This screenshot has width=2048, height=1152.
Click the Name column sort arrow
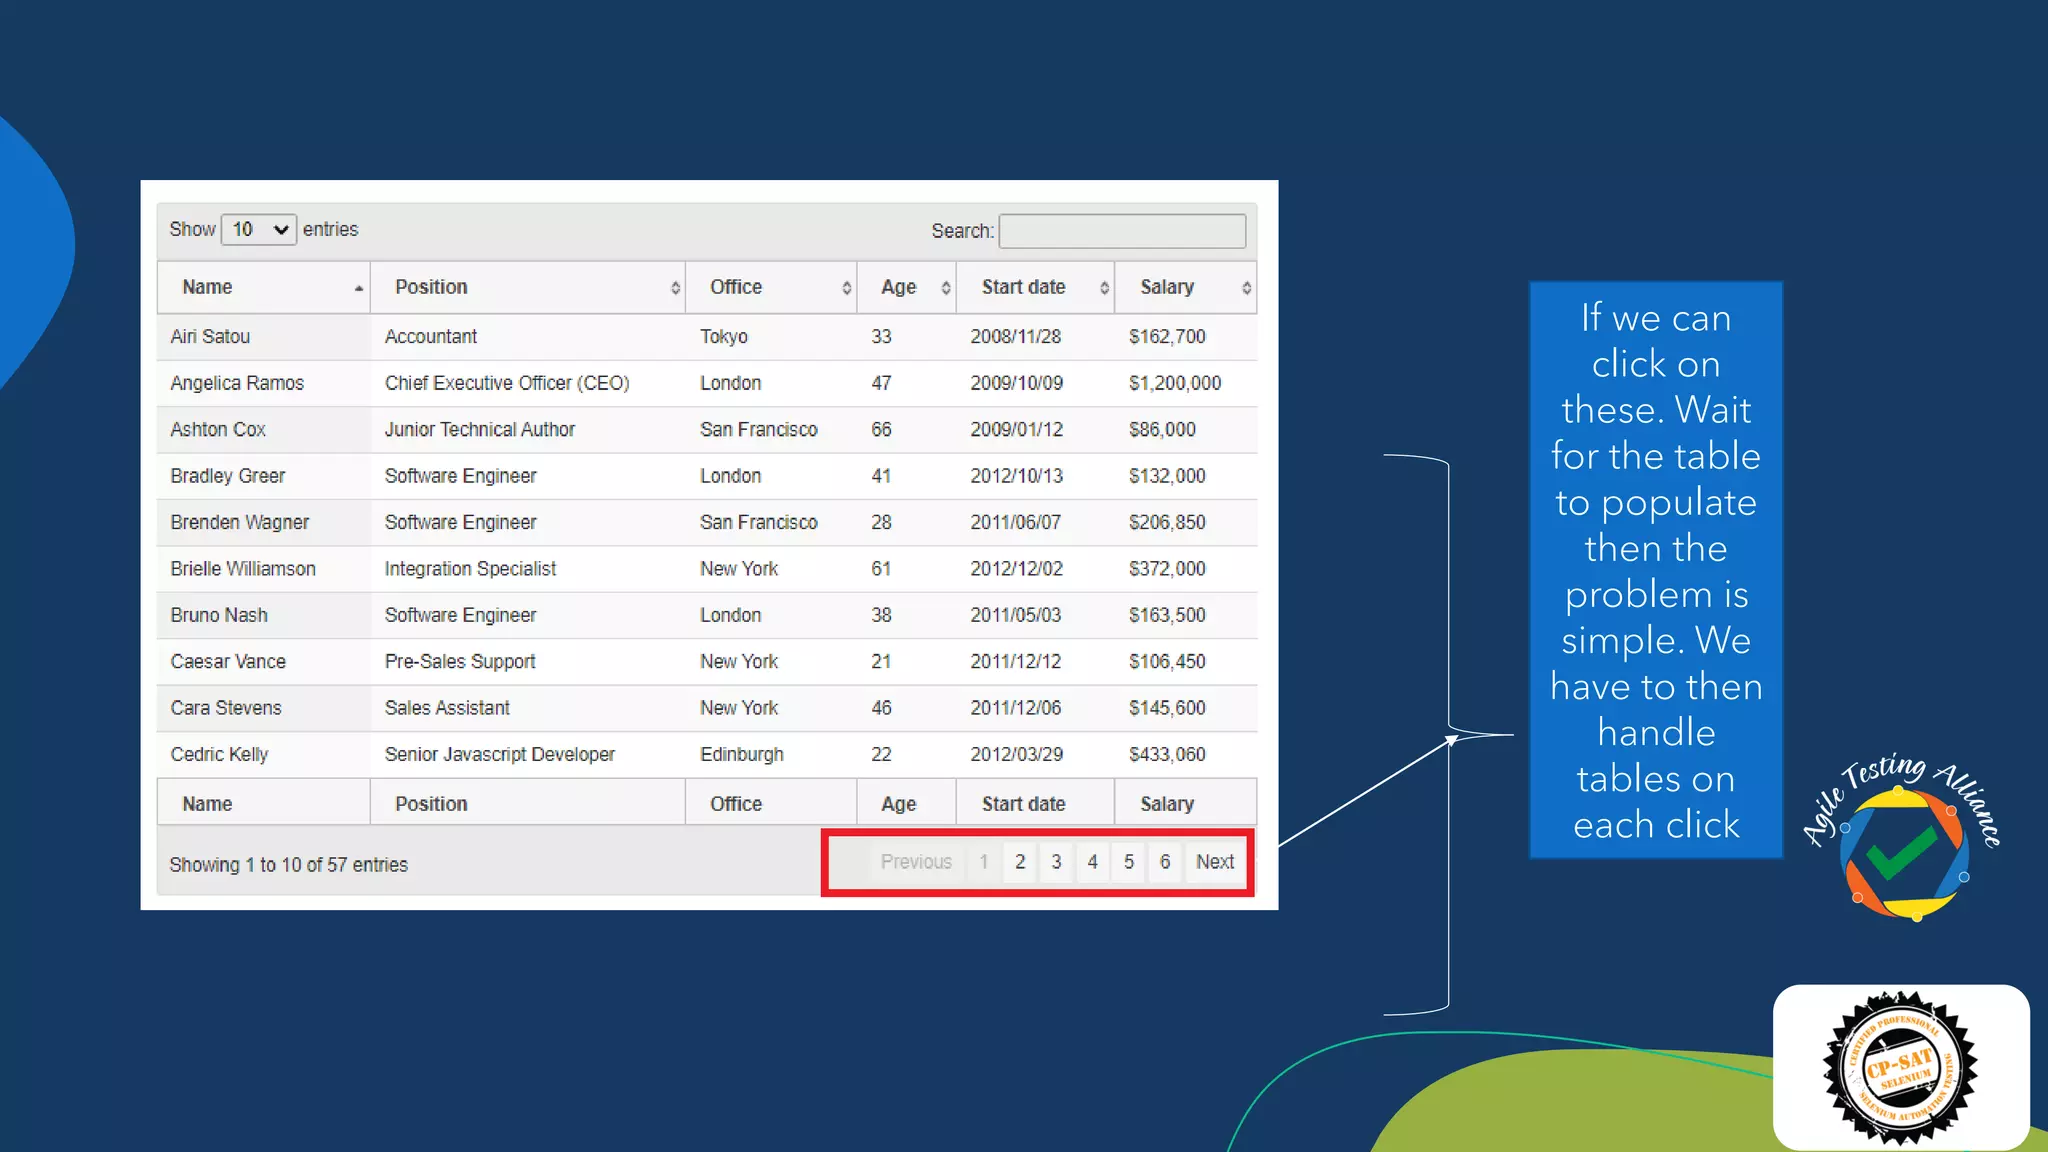358,288
